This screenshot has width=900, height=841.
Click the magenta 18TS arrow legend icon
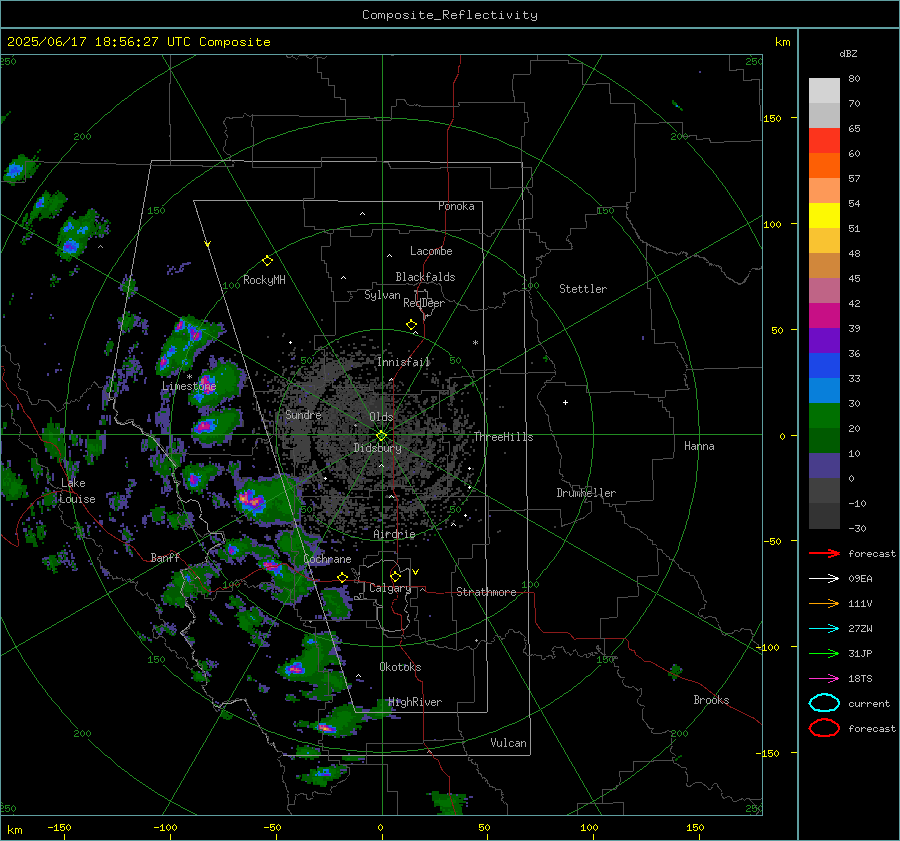coord(824,679)
